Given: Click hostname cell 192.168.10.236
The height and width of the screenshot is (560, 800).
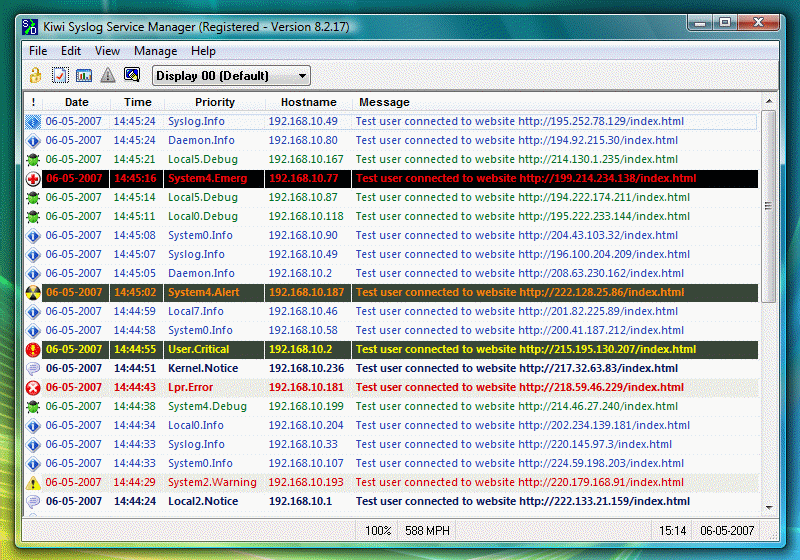Looking at the screenshot, I should coord(306,368).
